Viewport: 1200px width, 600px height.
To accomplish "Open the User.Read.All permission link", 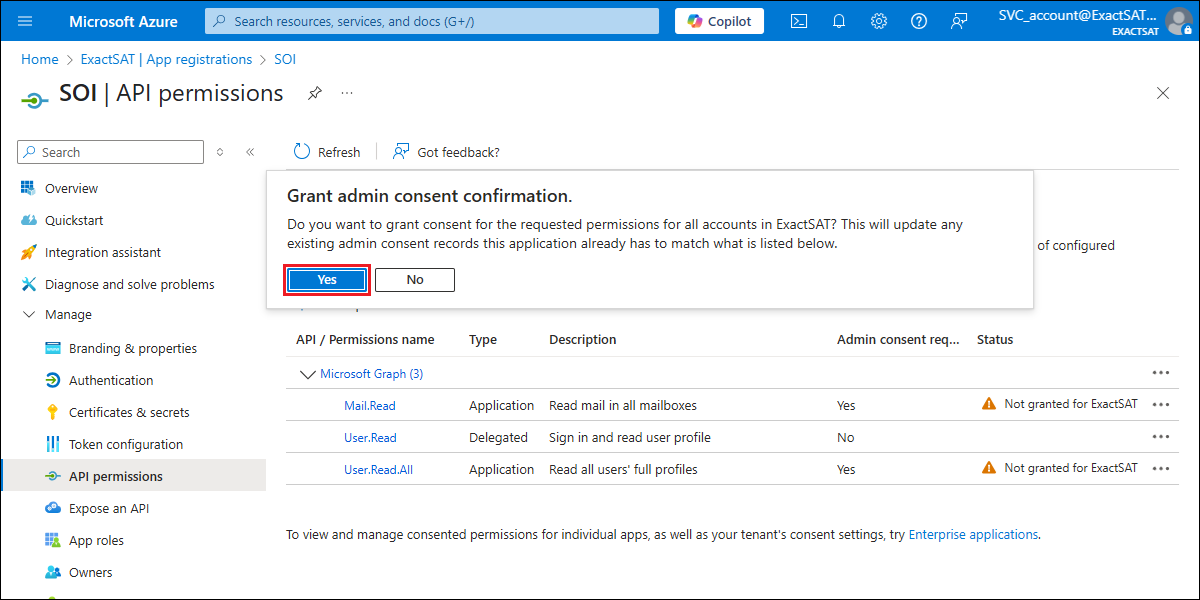I will pyautogui.click(x=378, y=469).
